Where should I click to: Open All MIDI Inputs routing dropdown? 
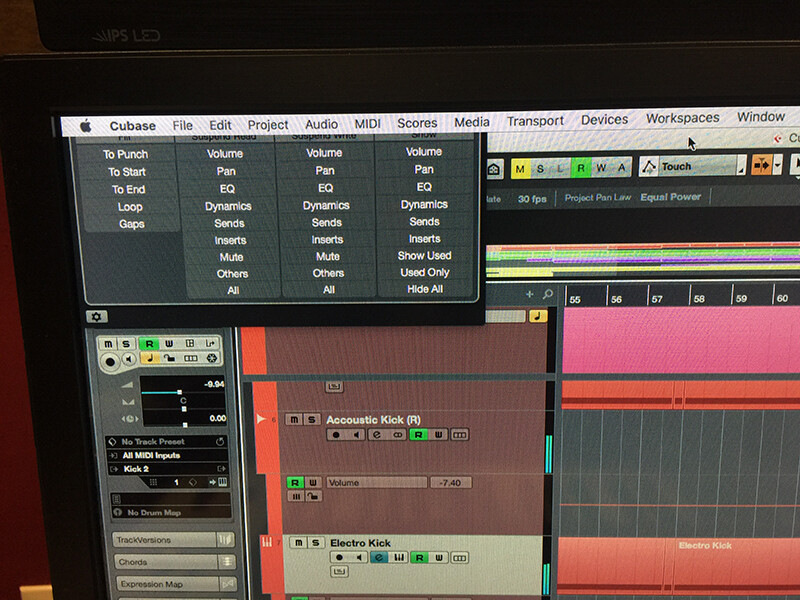click(167, 456)
